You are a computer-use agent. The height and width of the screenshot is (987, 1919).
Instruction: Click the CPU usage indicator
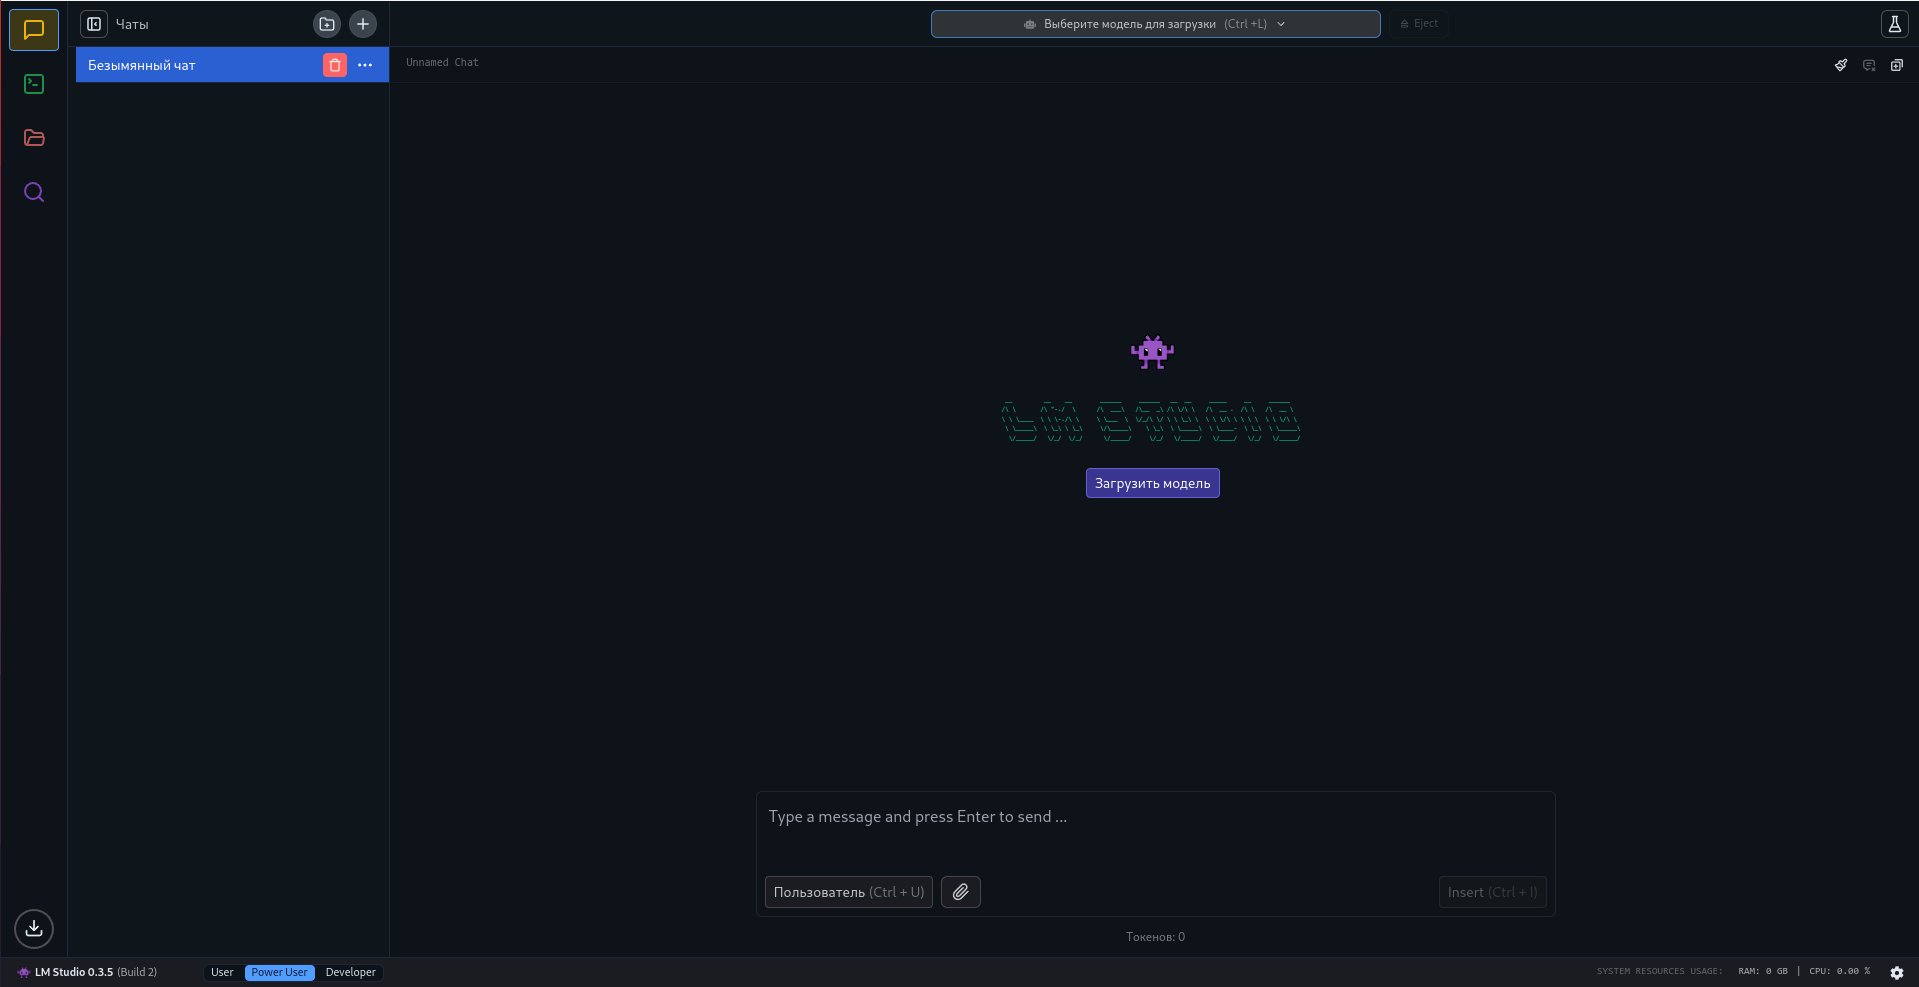1839,971
